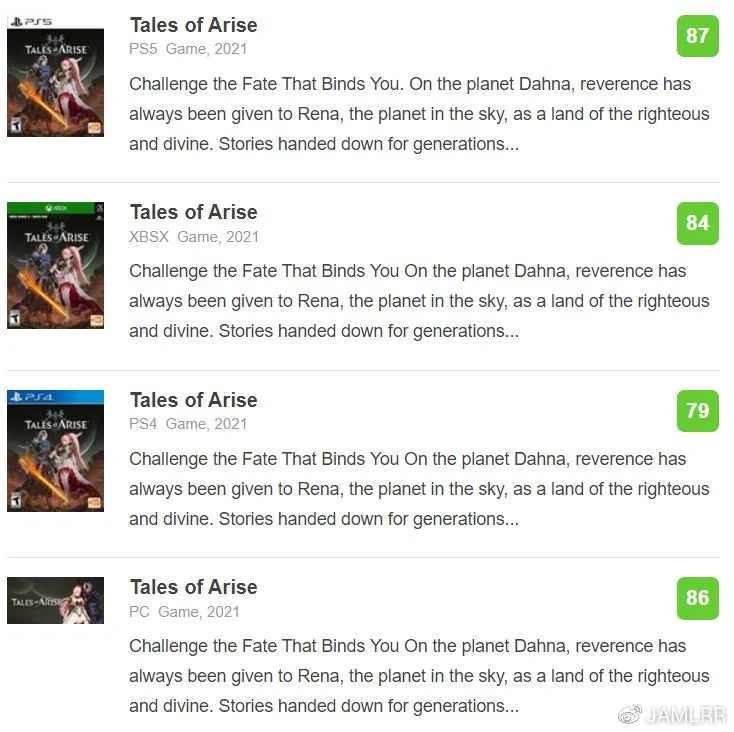
Task: Open the Xbox Tales of Arise cover thumbnail
Action: pyautogui.click(x=55, y=265)
